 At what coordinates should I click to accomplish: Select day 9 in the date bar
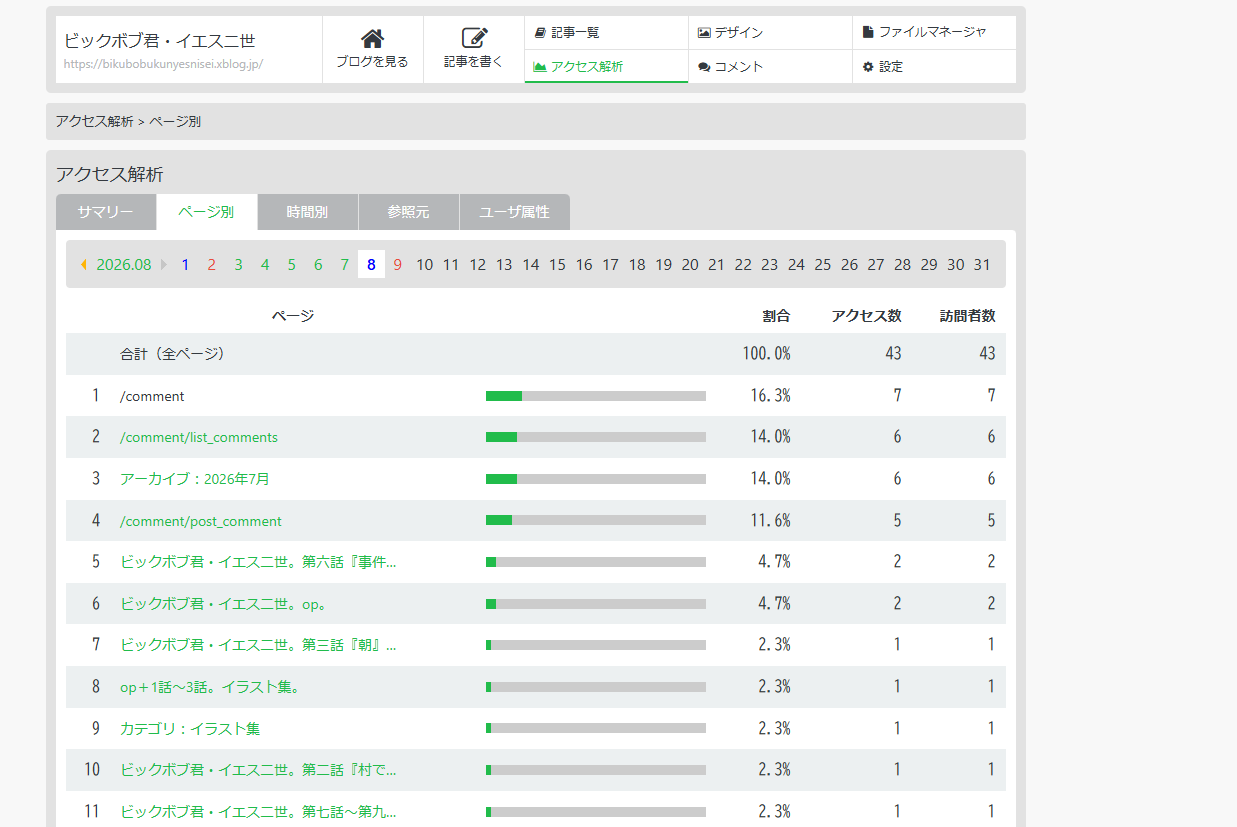click(398, 265)
